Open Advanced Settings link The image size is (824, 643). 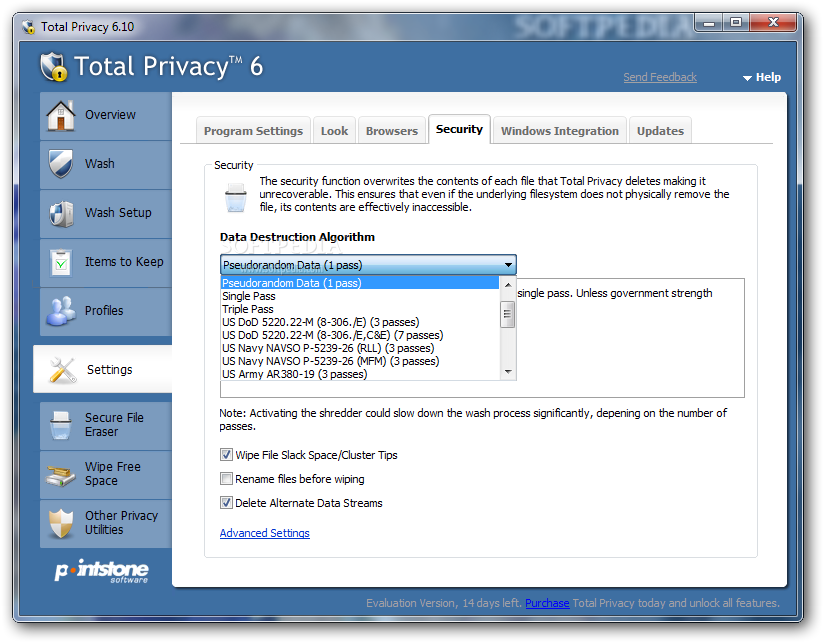(264, 533)
